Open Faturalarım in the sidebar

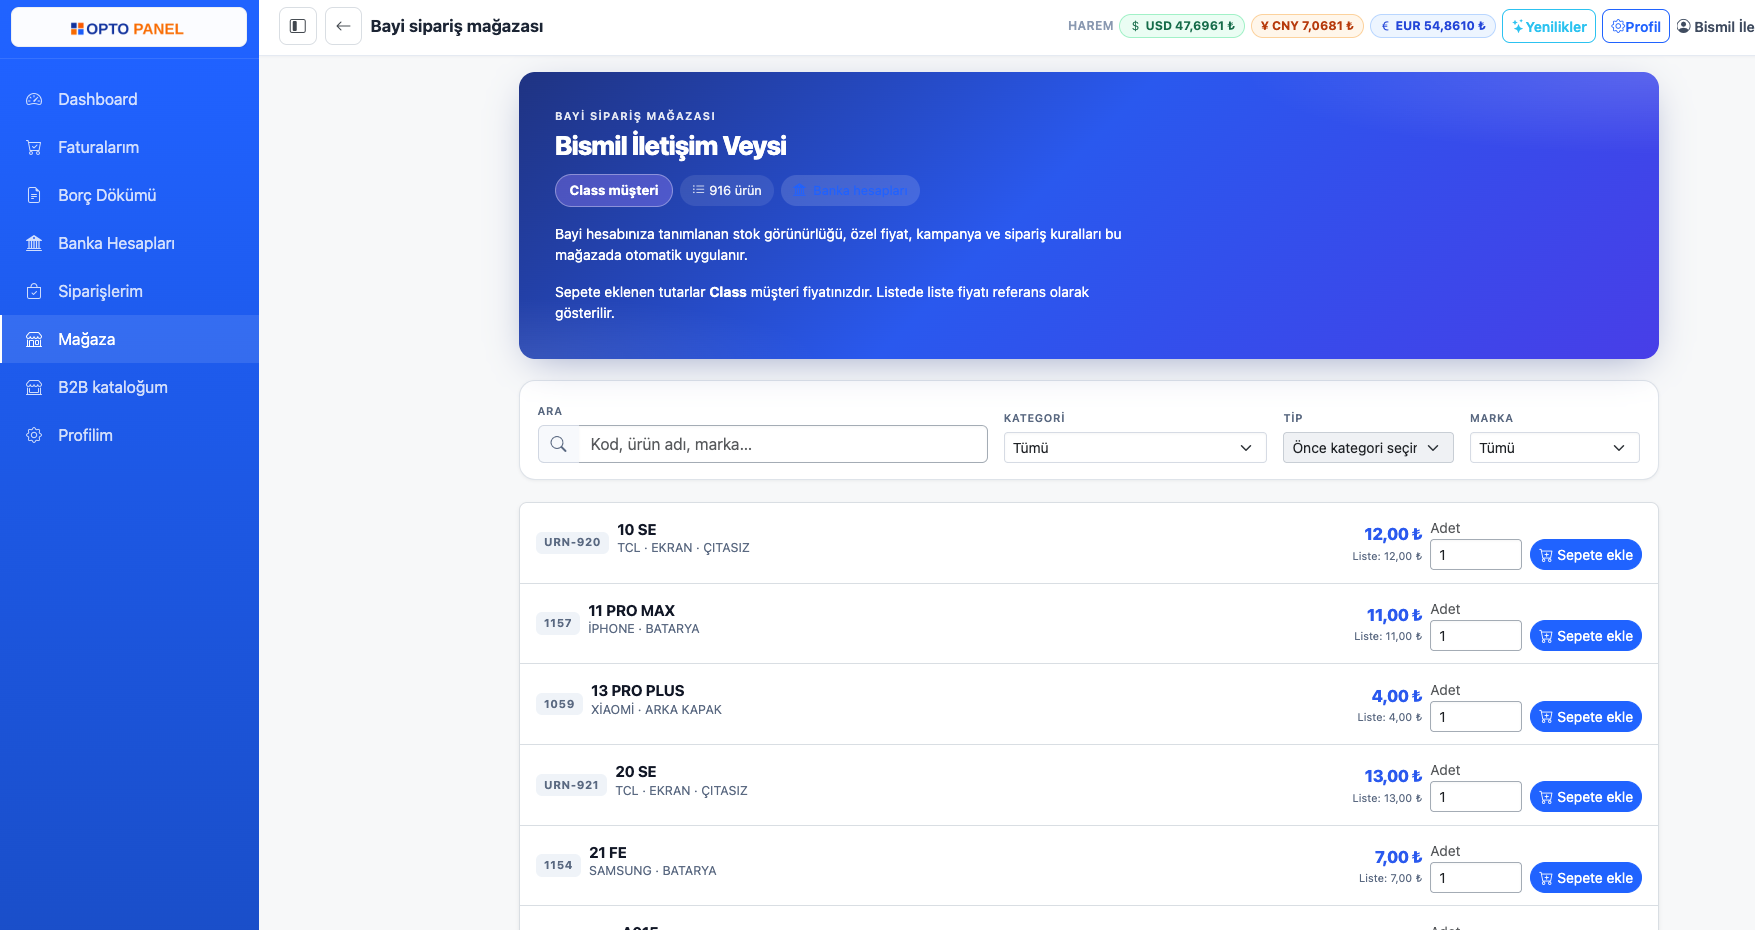(x=129, y=147)
